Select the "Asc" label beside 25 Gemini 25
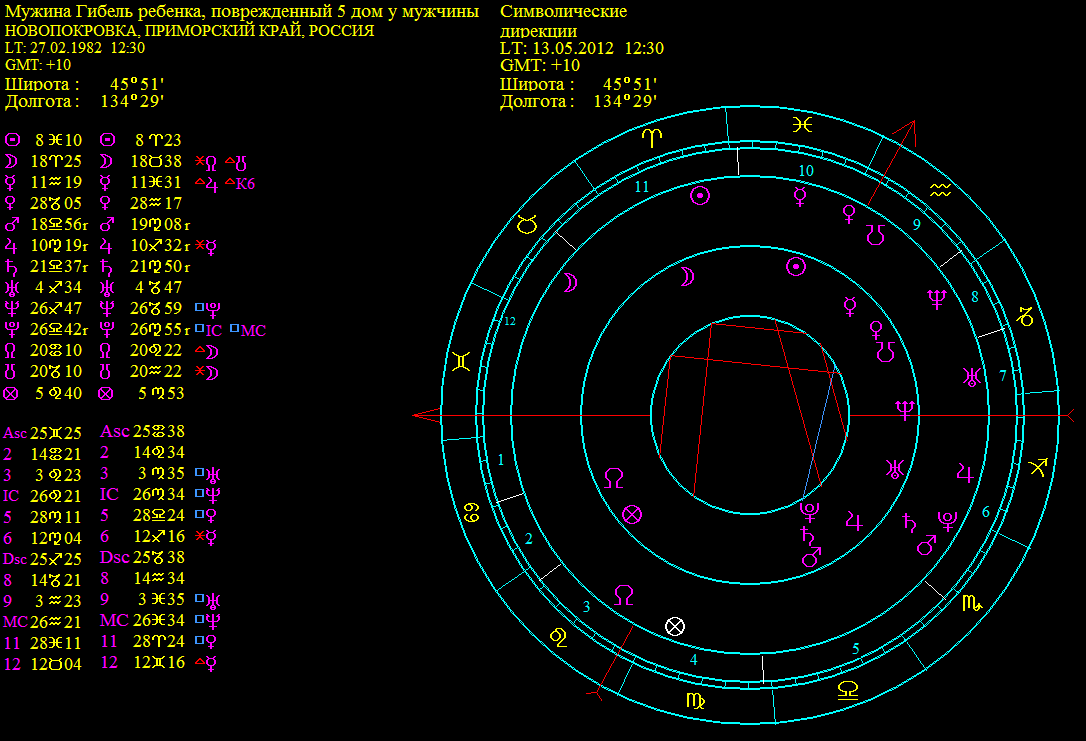This screenshot has width=1086, height=741. point(15,434)
